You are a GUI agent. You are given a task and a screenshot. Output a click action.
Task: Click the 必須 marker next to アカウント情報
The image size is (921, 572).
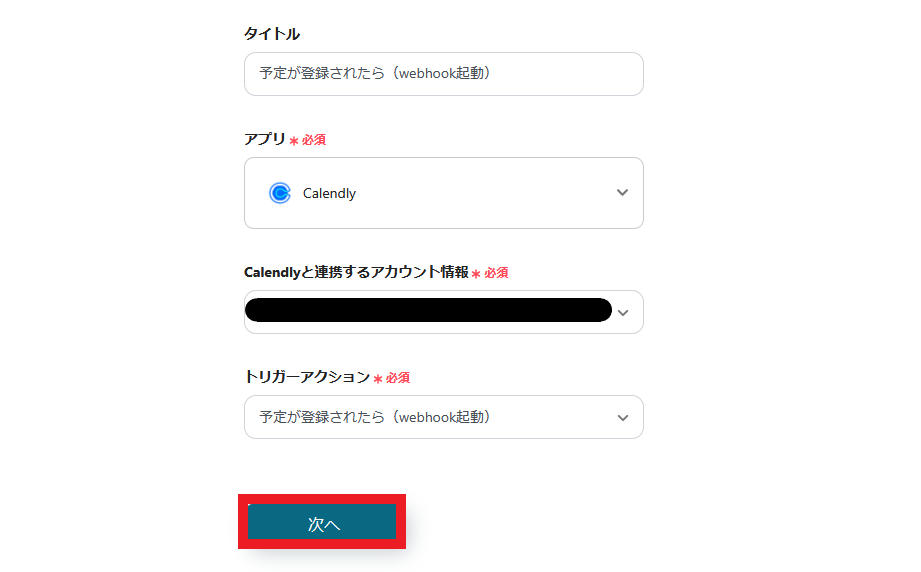tap(497, 273)
